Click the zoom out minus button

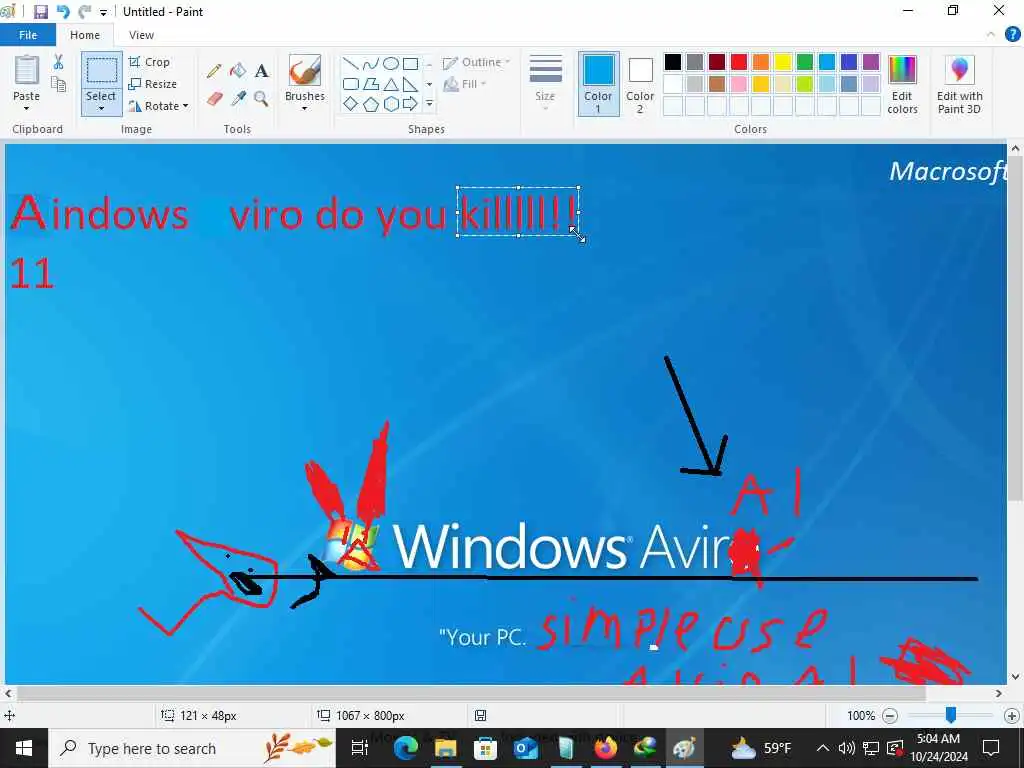889,716
